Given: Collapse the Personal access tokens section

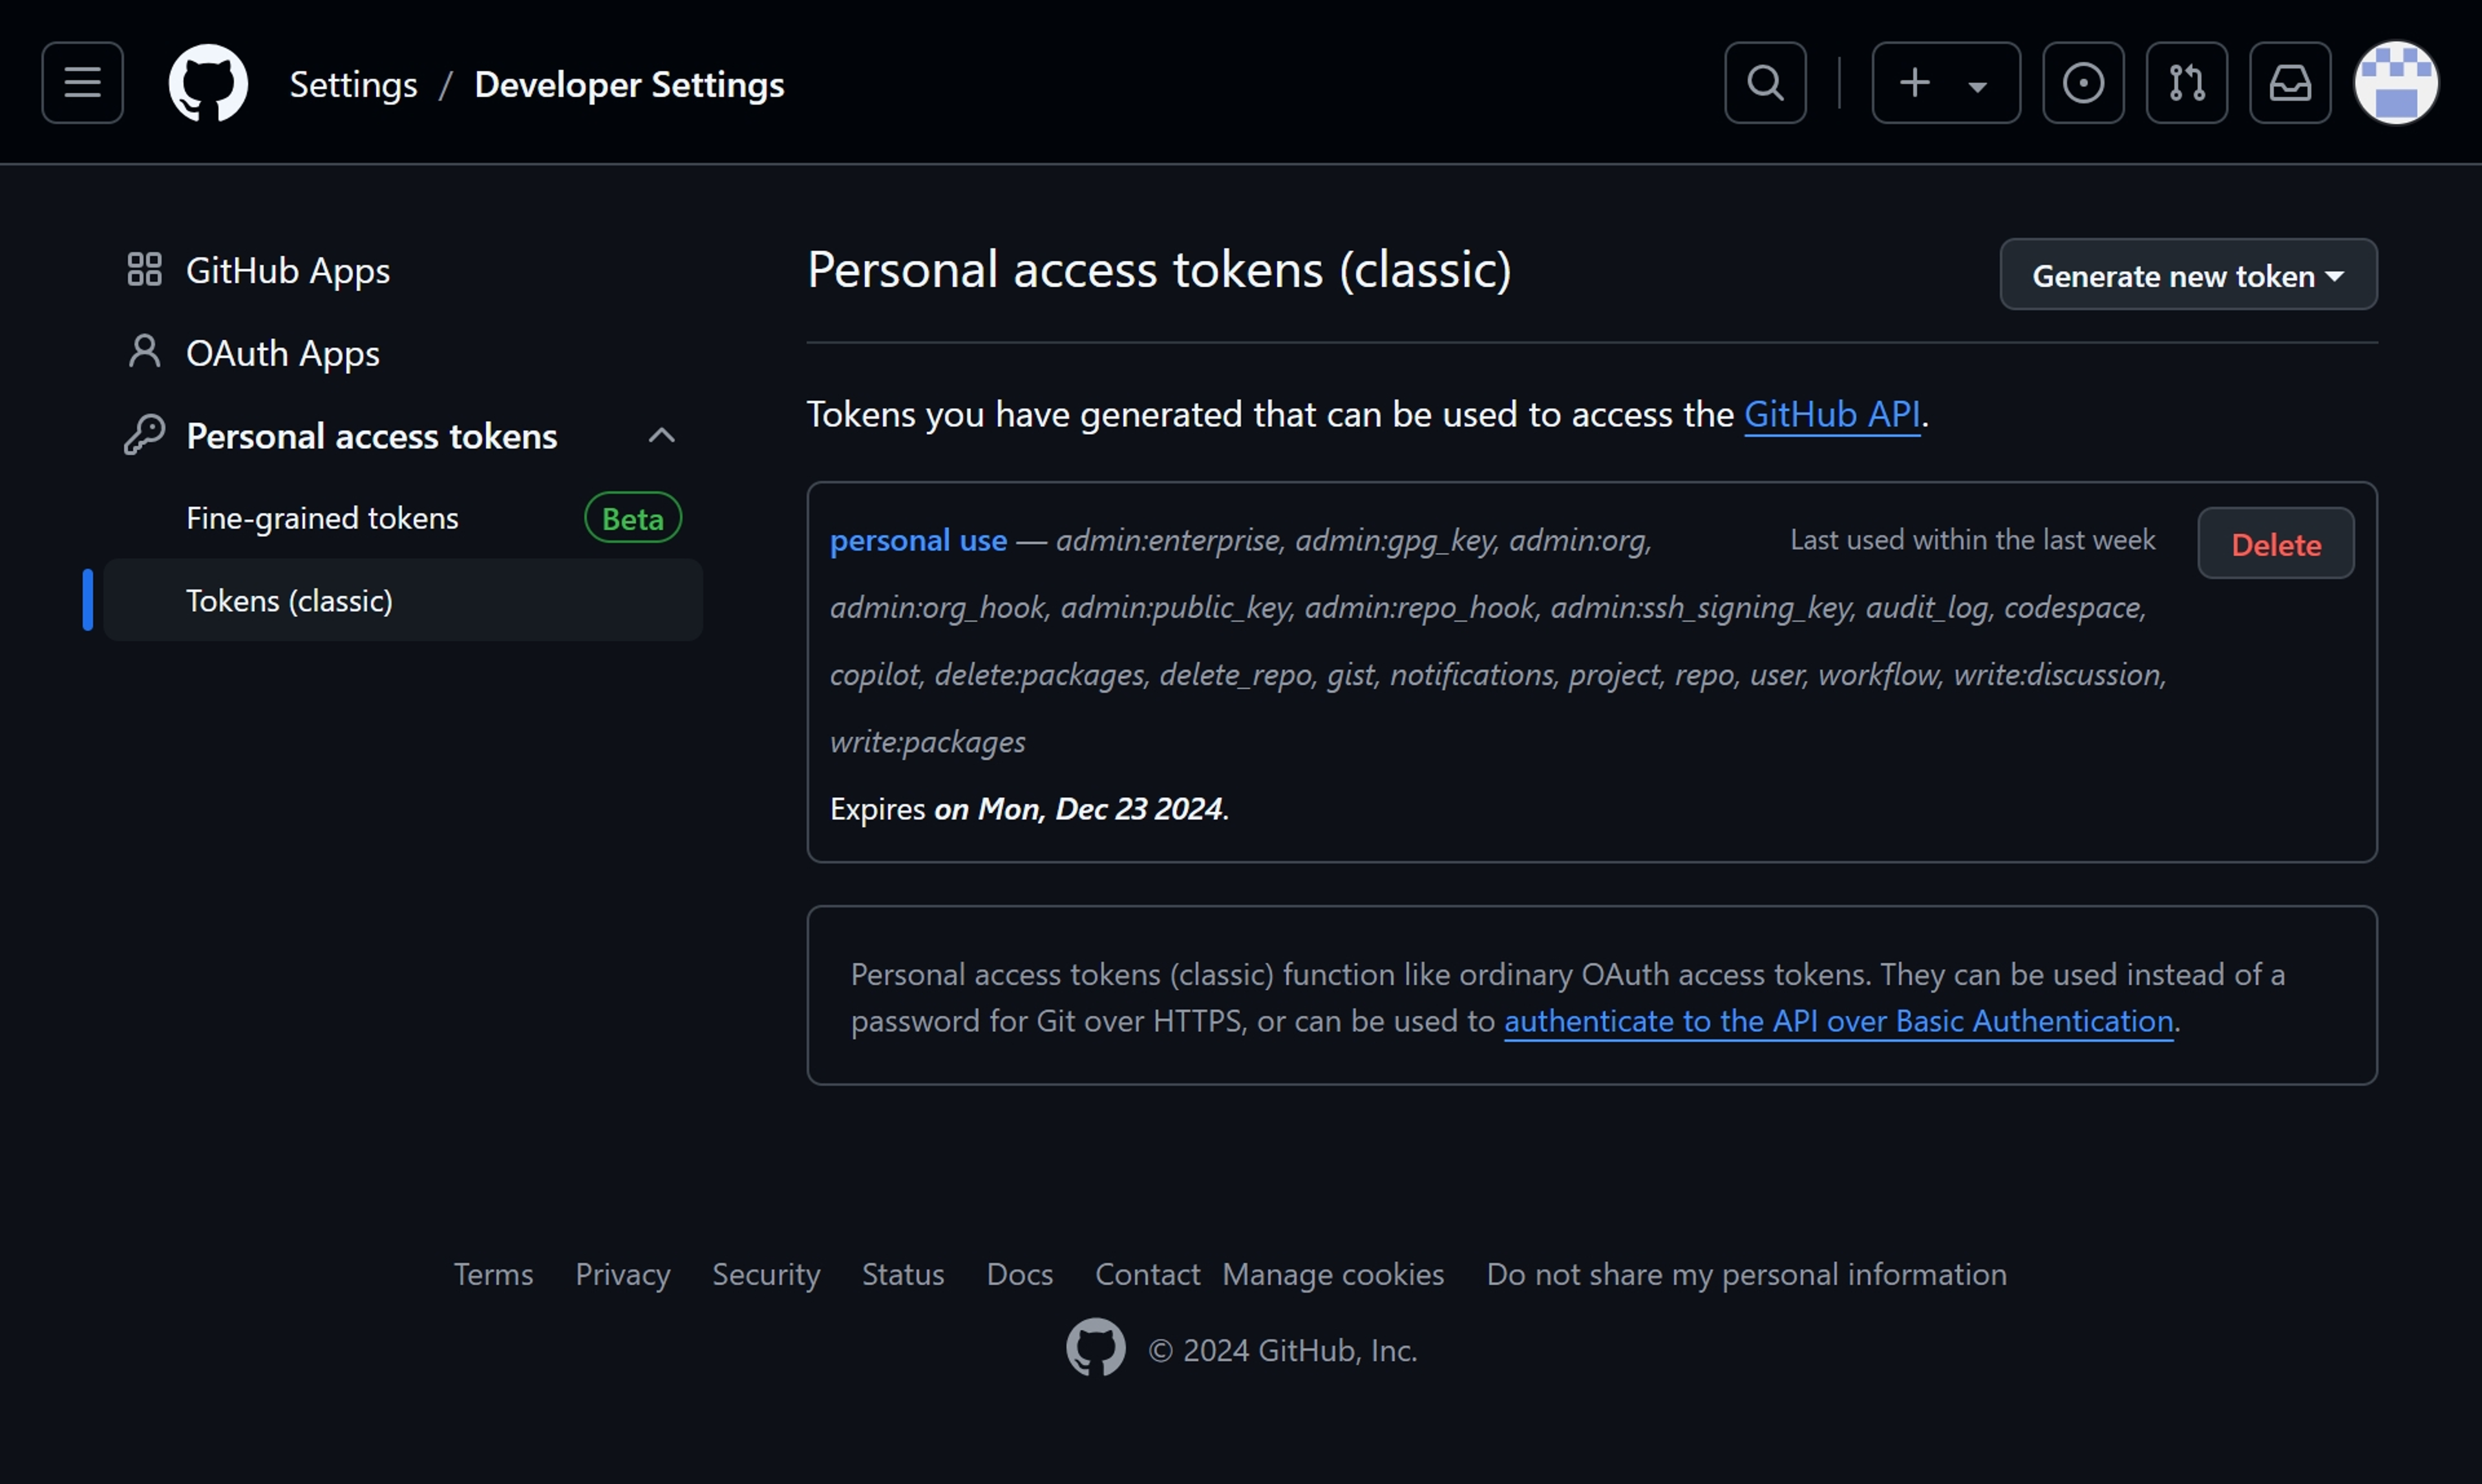Looking at the screenshot, I should 661,436.
